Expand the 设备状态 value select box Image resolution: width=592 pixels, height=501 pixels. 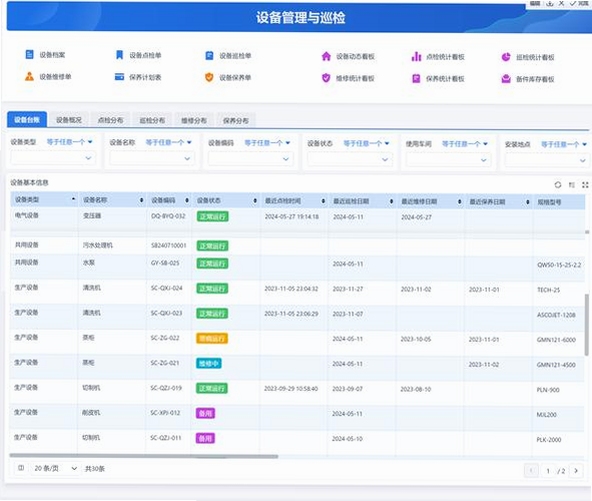pos(350,159)
